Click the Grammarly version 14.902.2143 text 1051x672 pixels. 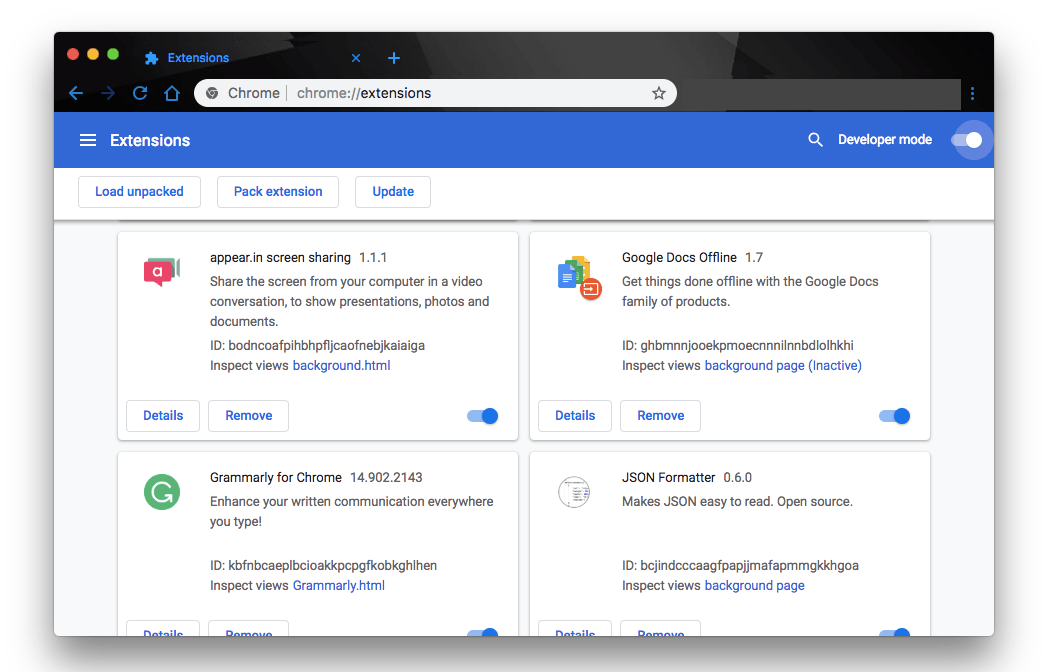pos(386,478)
